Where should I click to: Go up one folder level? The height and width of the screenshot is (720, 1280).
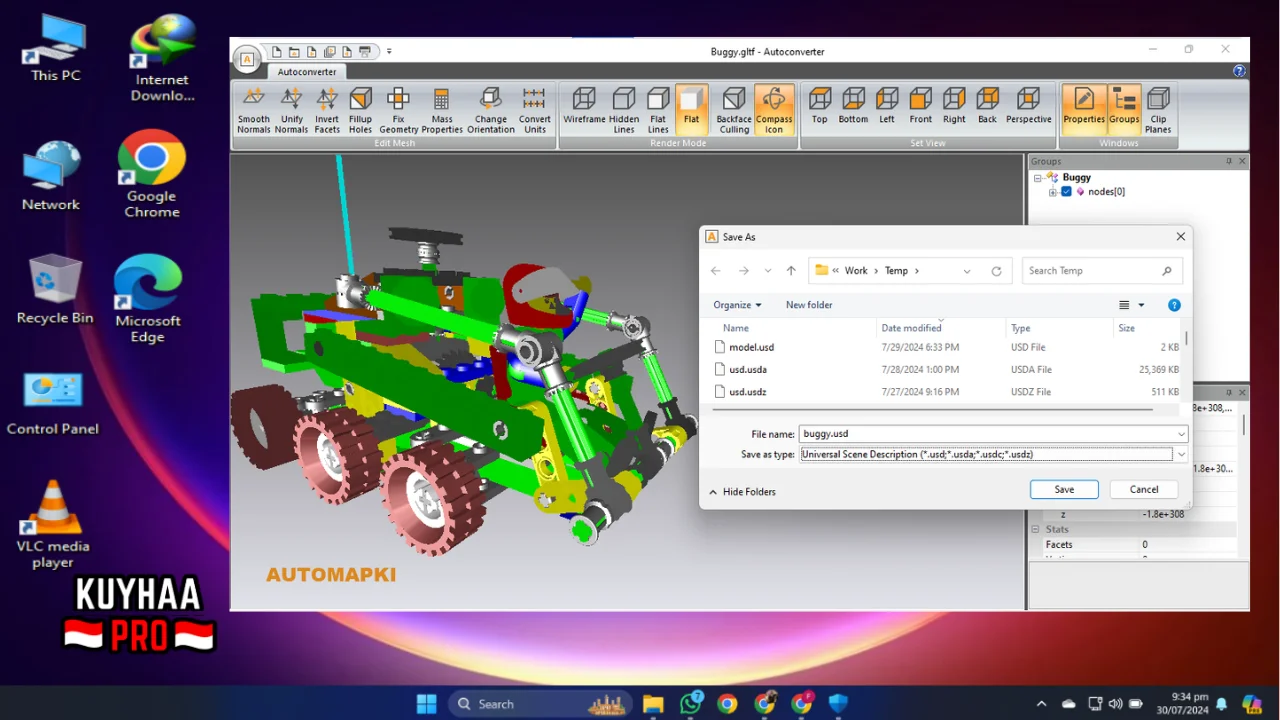click(x=791, y=271)
